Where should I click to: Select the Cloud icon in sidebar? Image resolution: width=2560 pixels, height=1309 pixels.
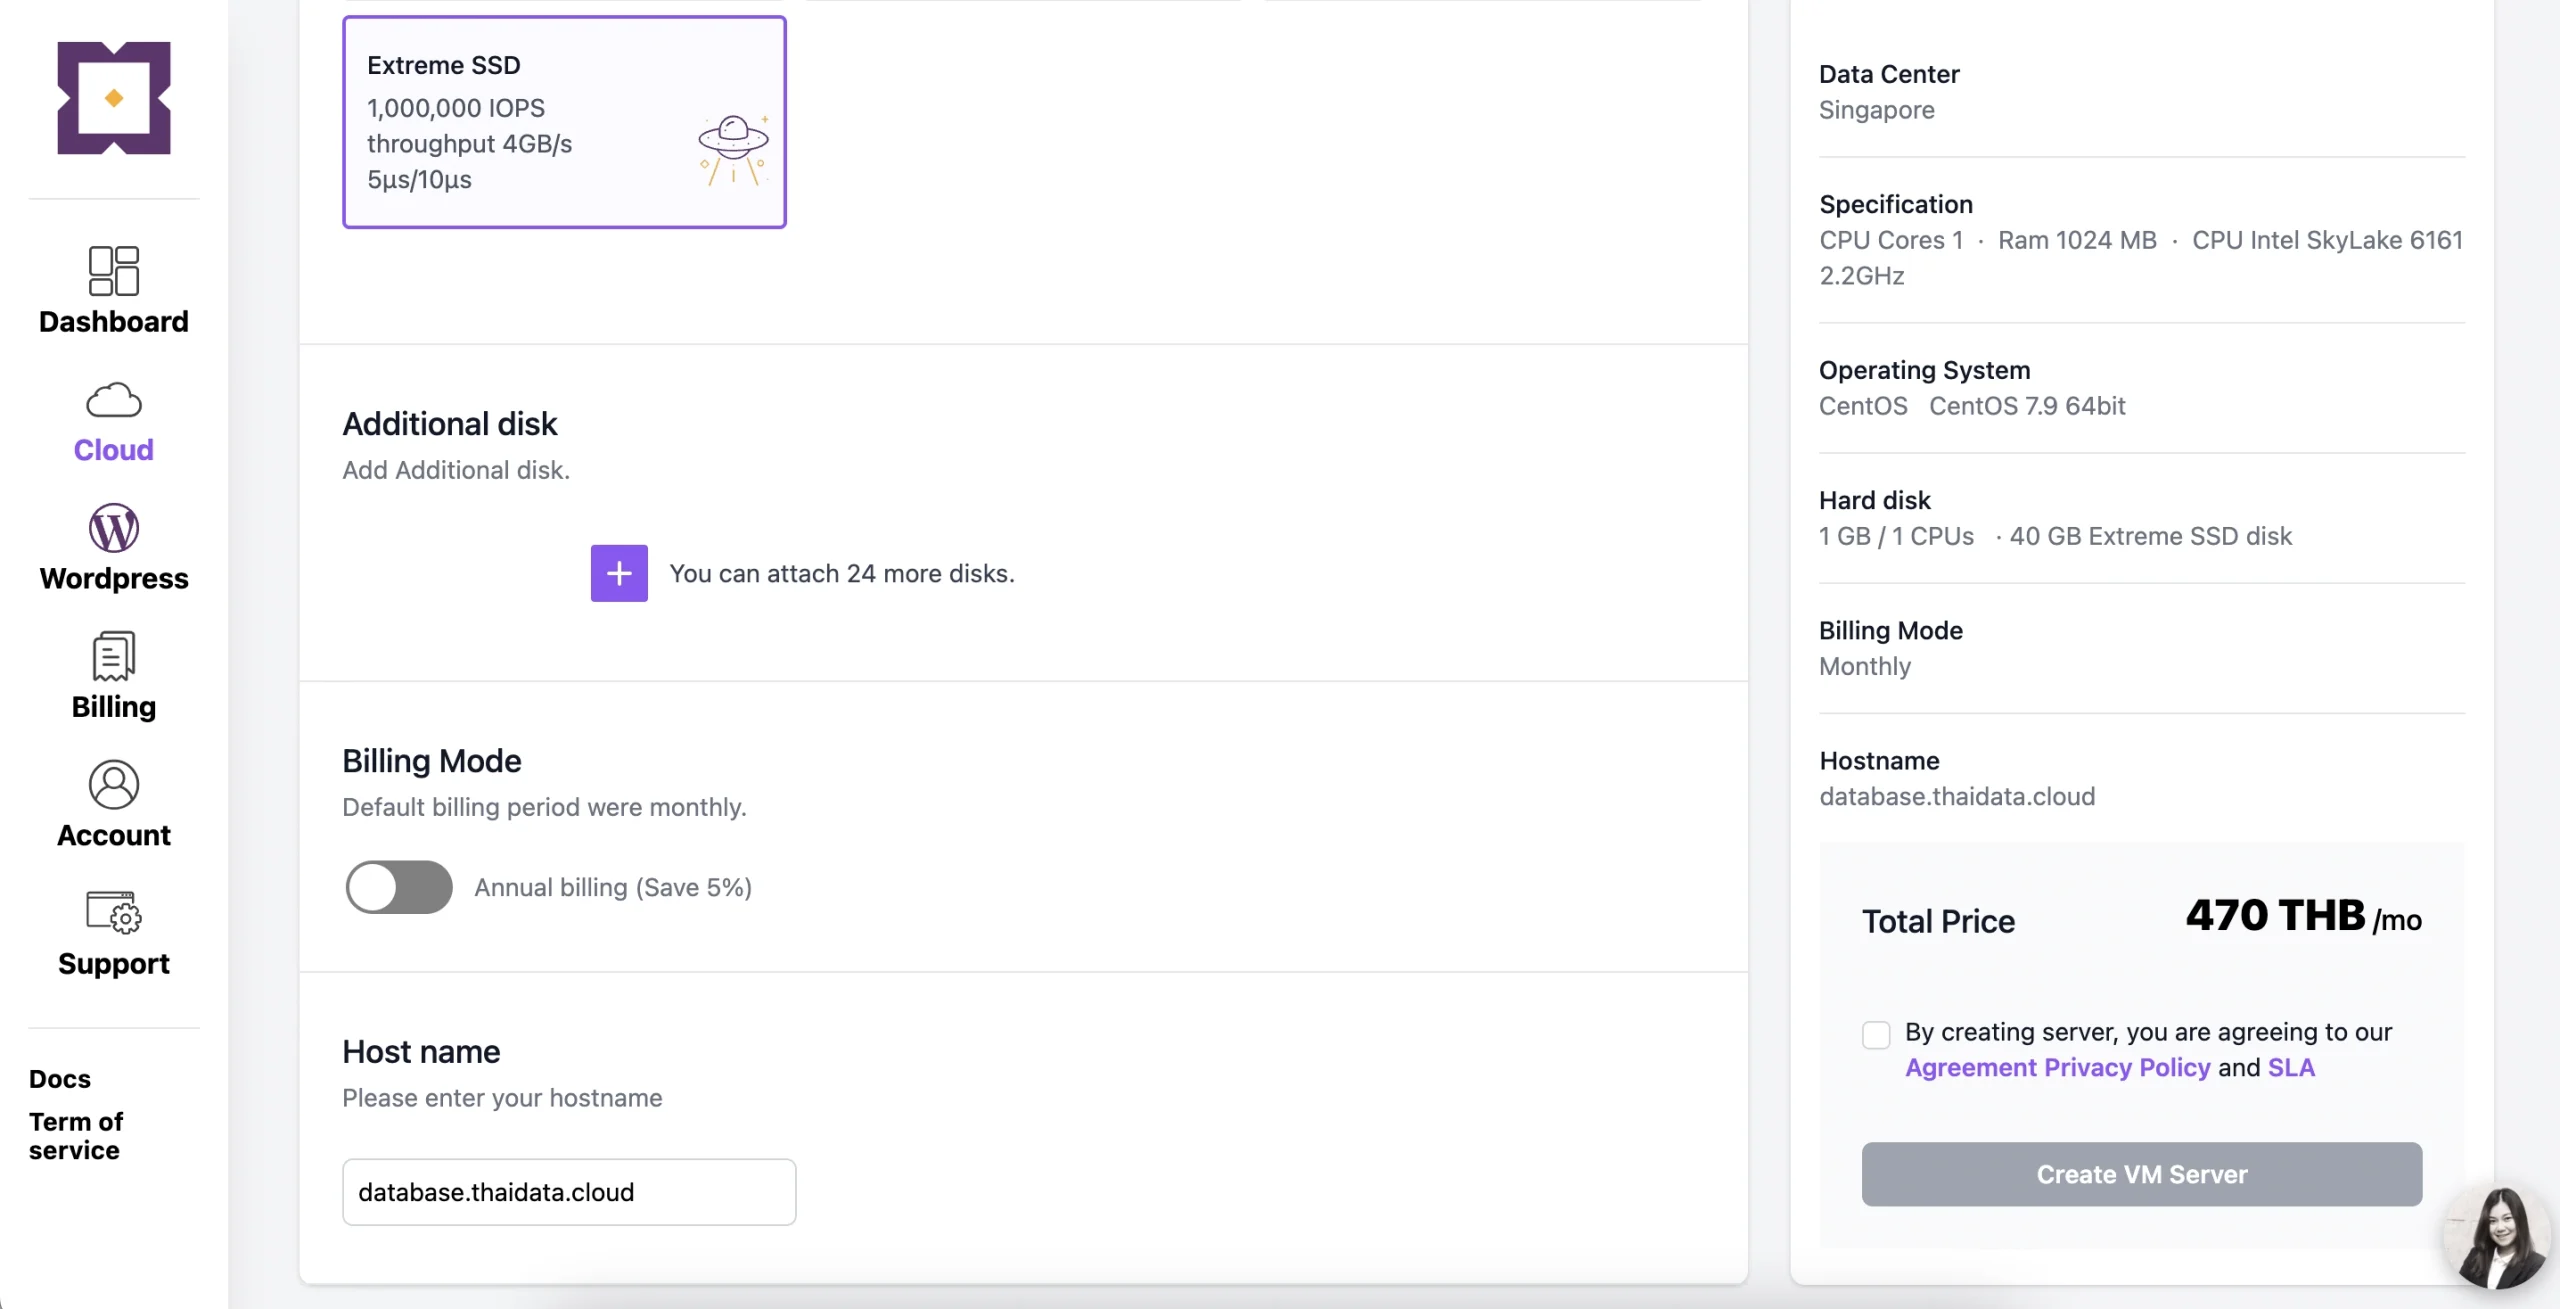tap(114, 400)
